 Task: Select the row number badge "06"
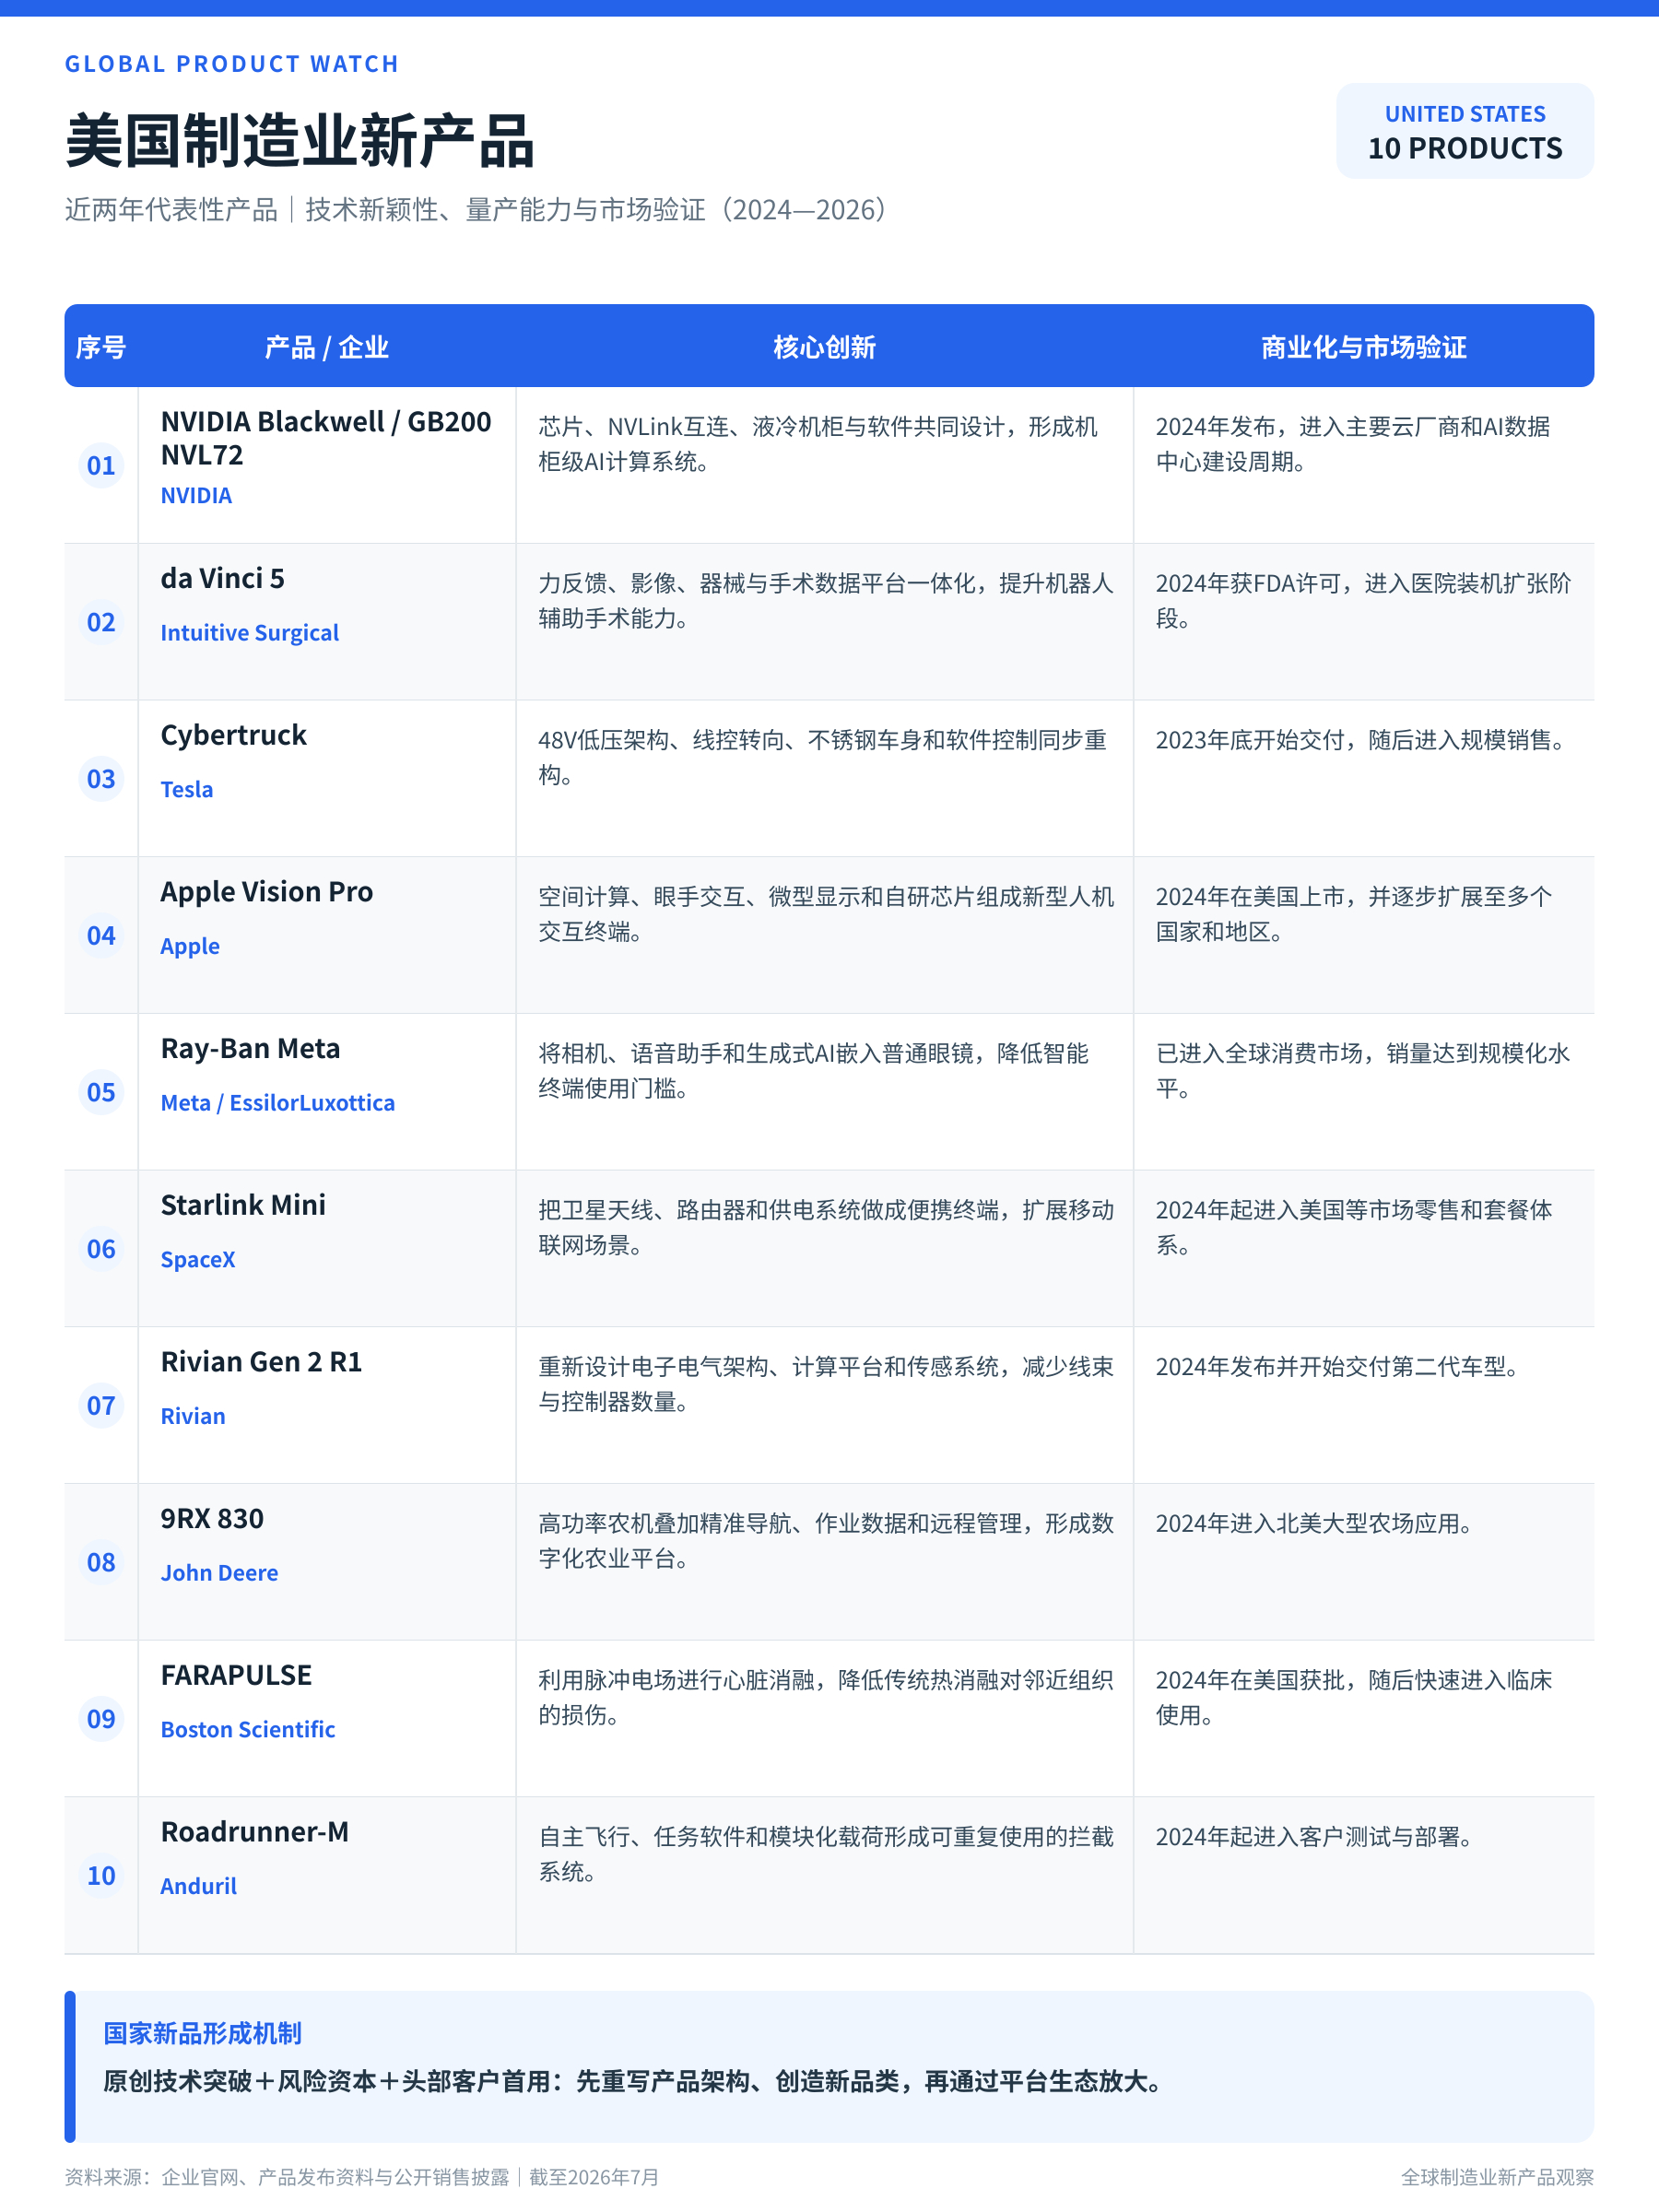tap(101, 1249)
